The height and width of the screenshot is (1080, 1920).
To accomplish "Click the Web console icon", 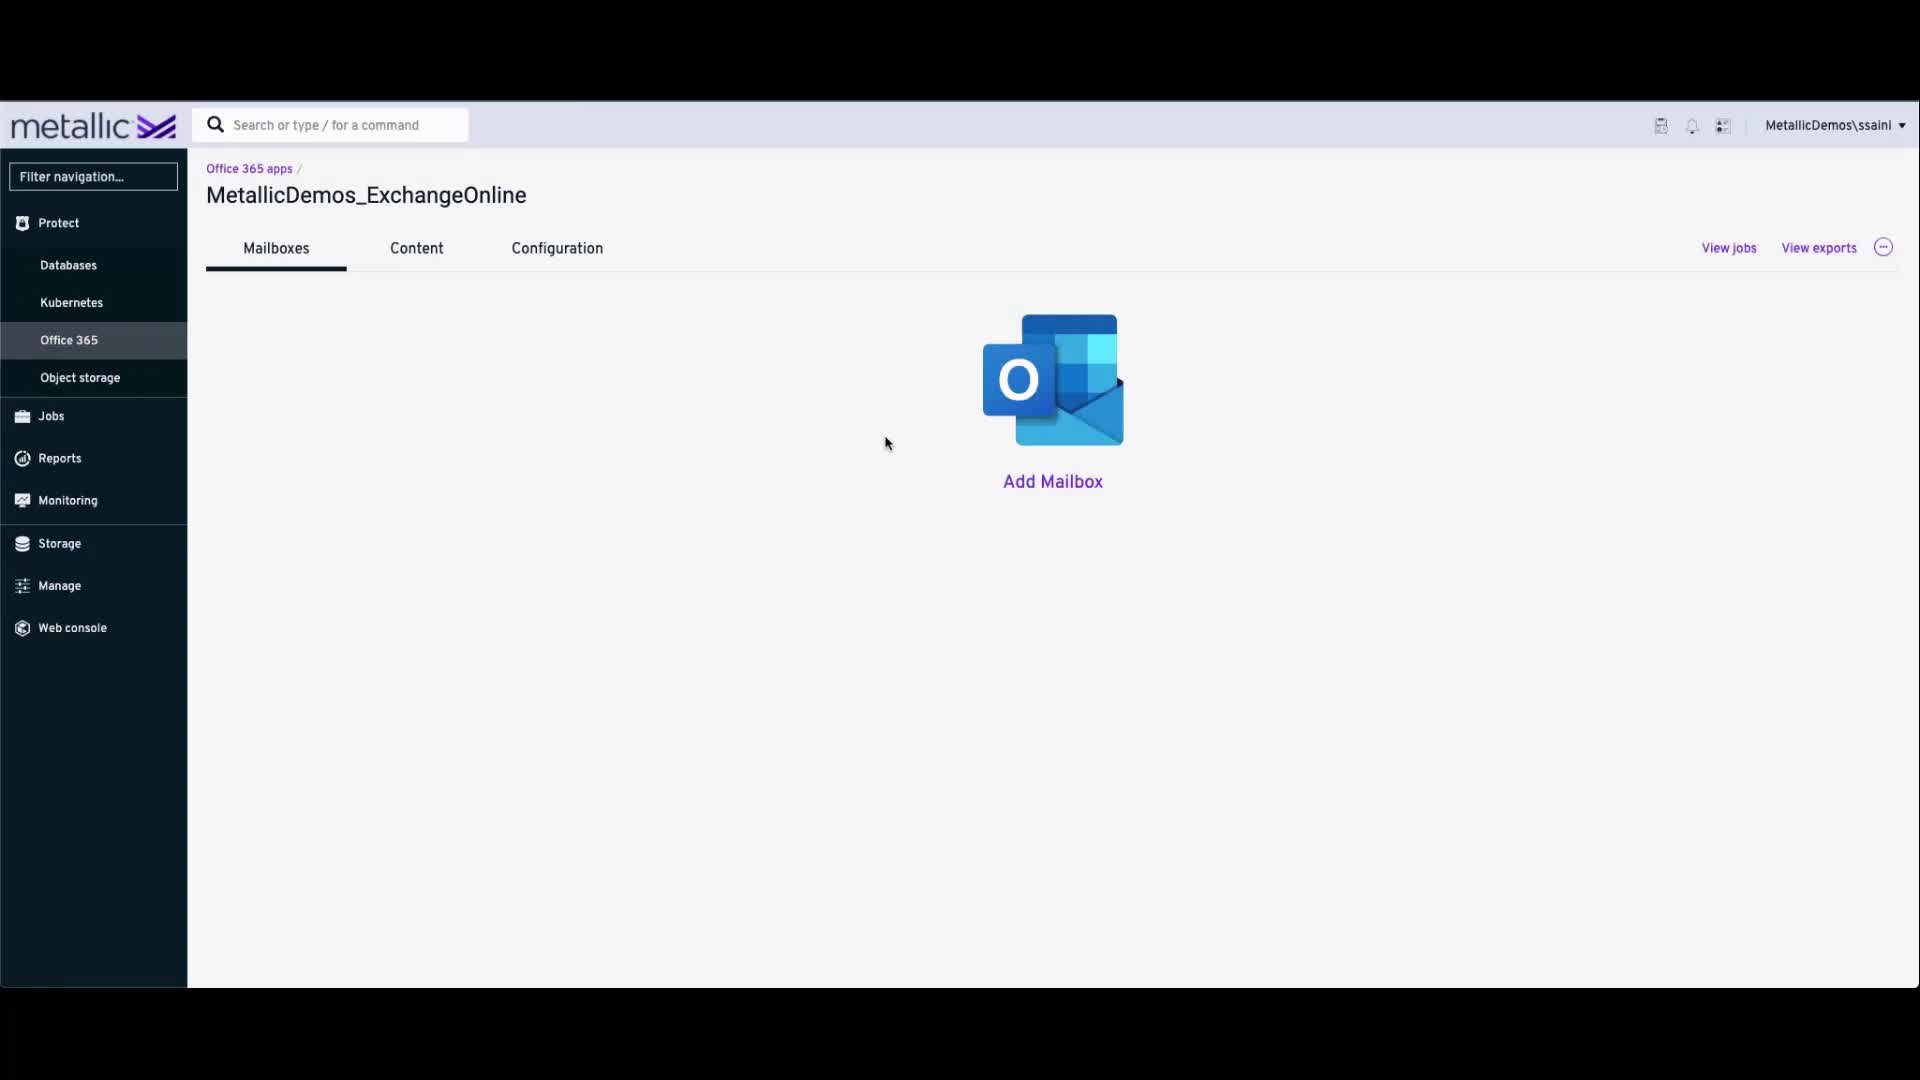I will pyautogui.click(x=22, y=628).
